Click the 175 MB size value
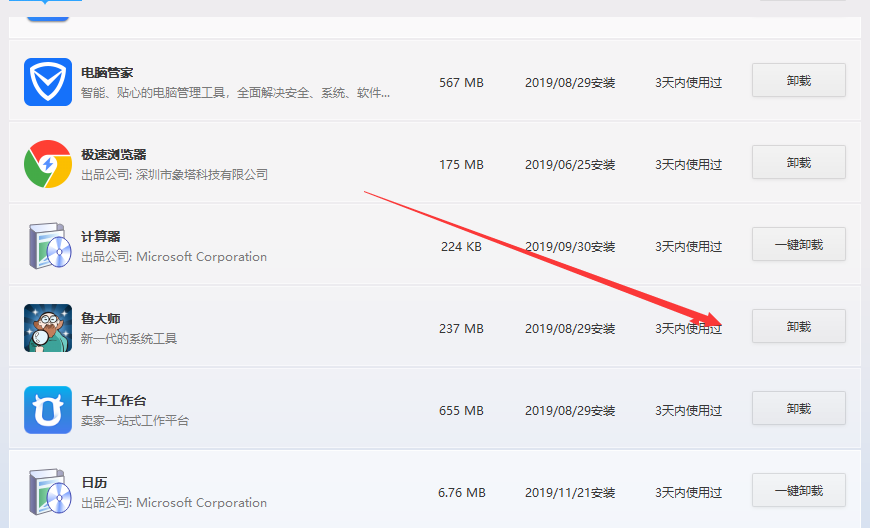The height and width of the screenshot is (528, 870). point(461,165)
